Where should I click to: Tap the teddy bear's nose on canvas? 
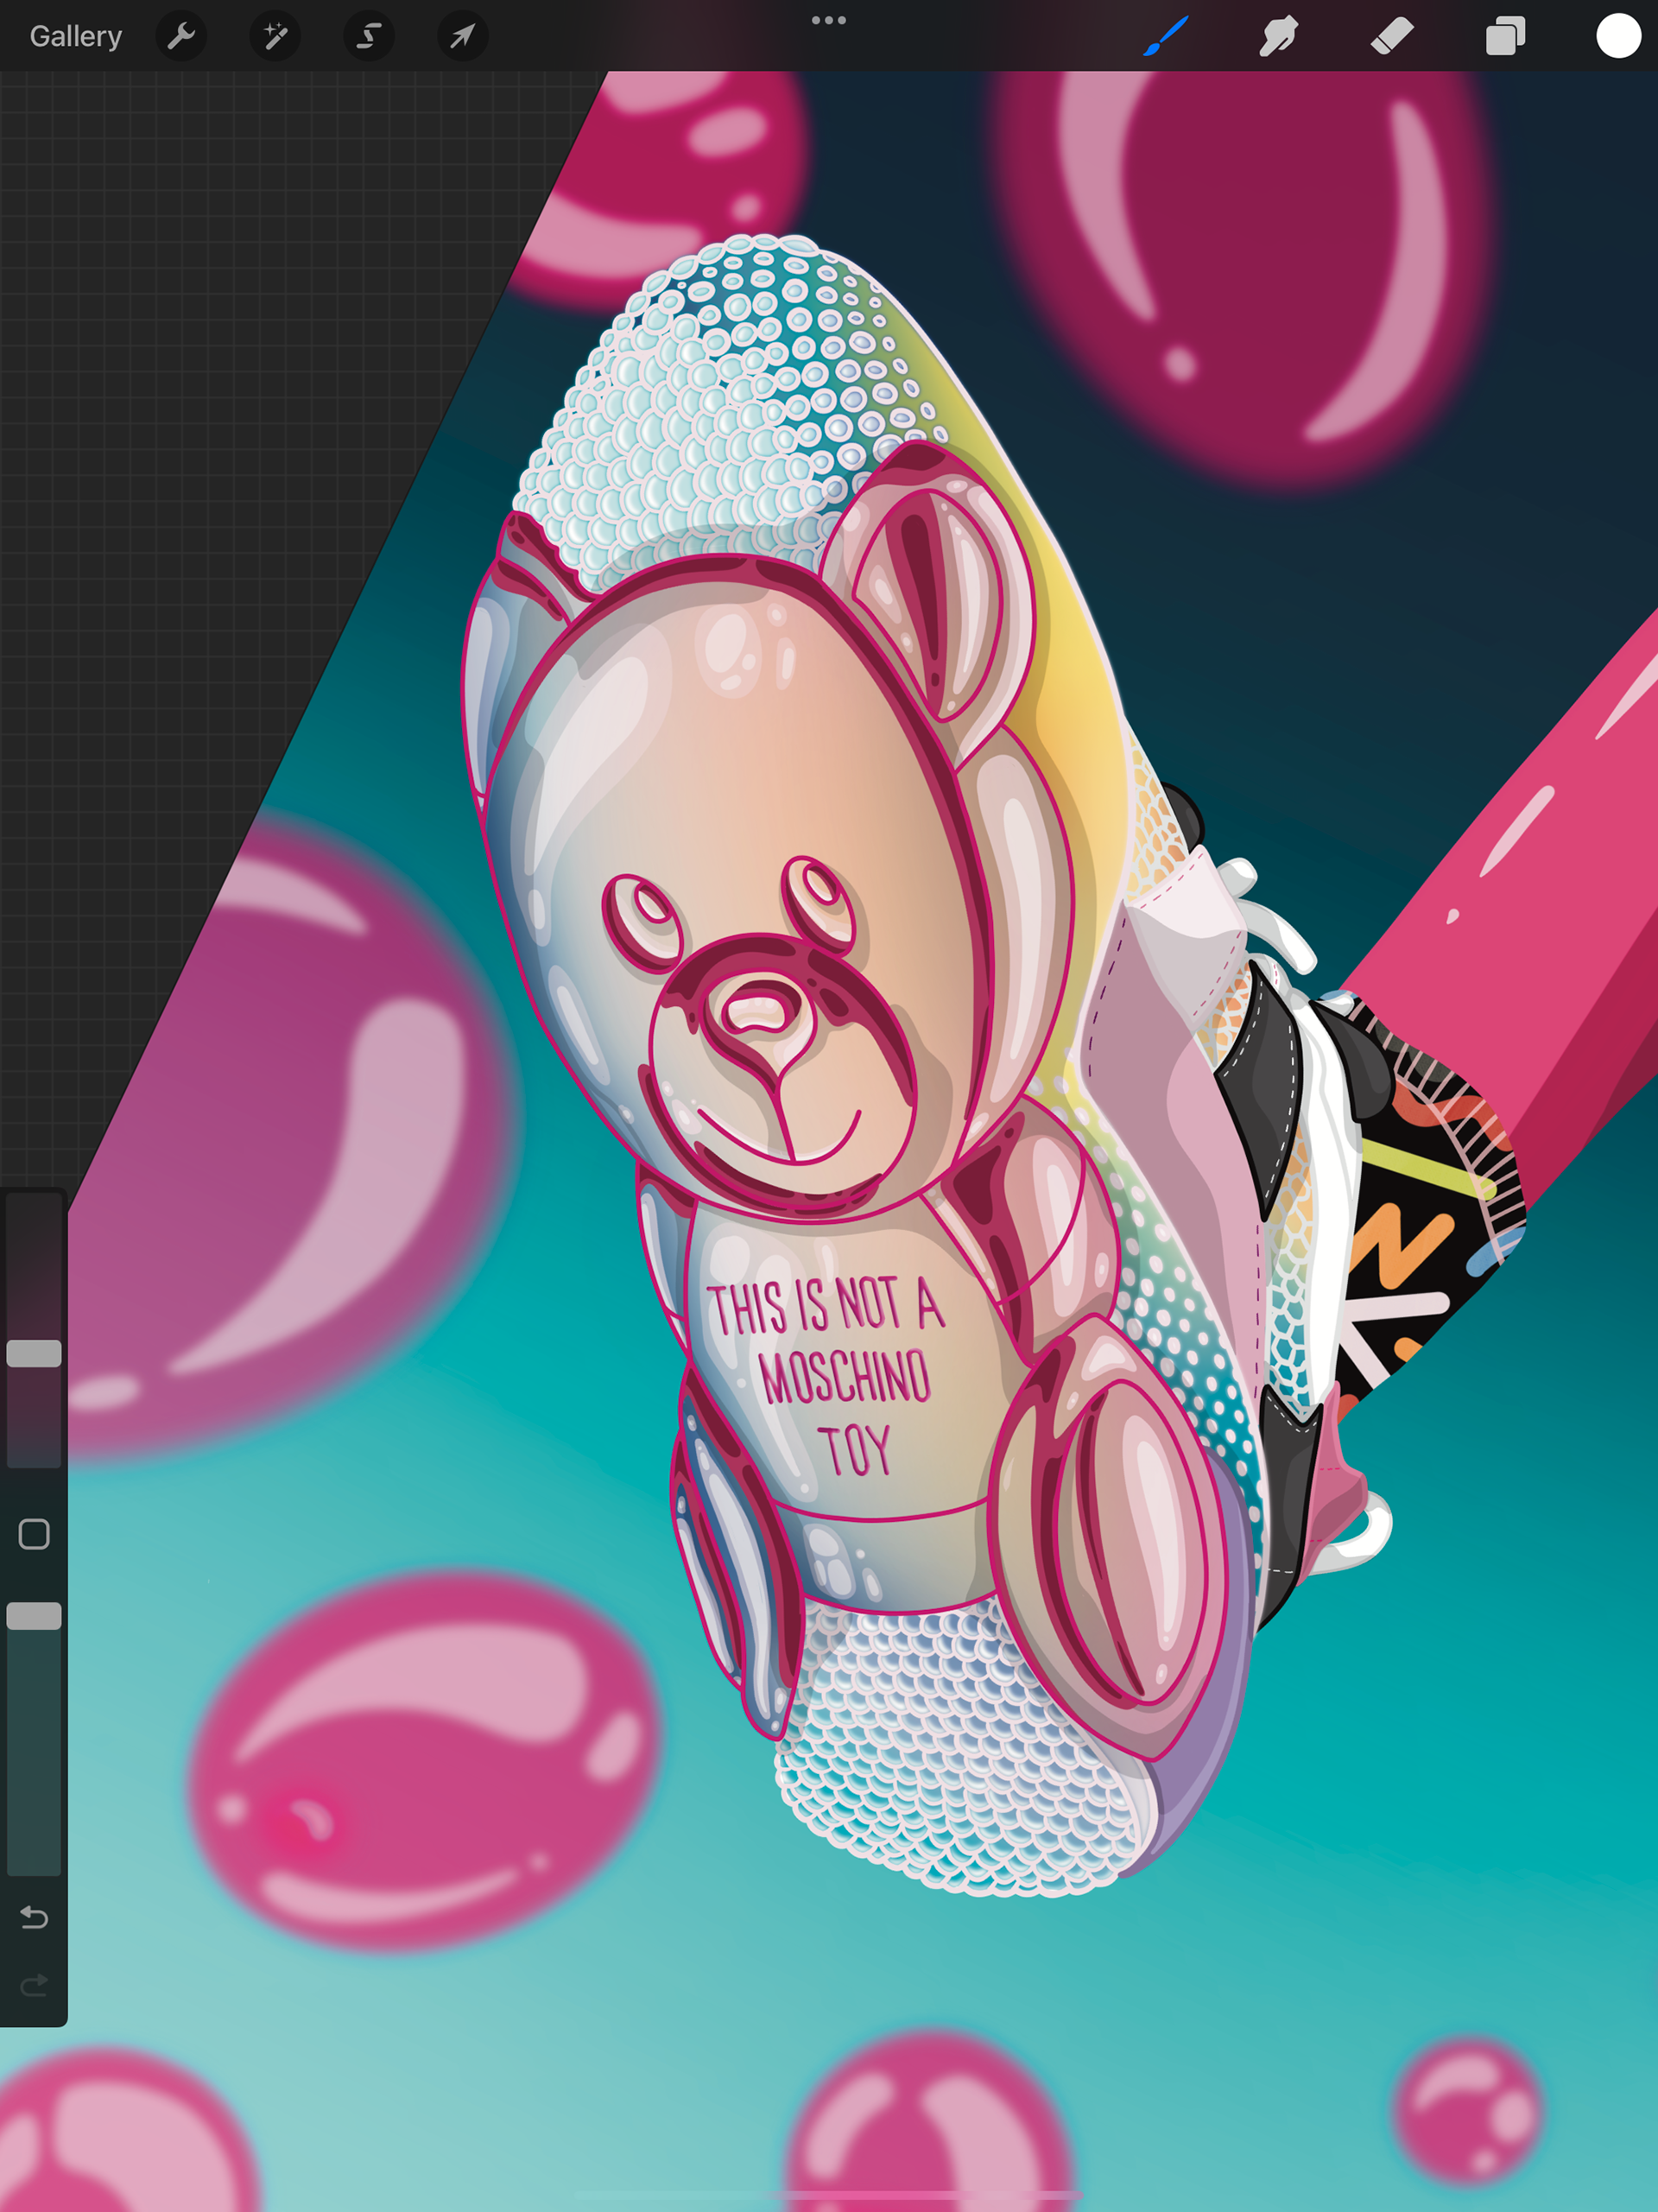[x=757, y=1013]
